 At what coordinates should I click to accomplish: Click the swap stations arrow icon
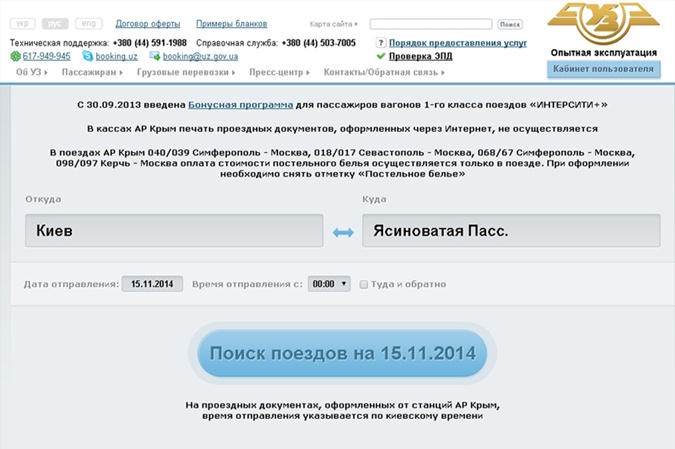pyautogui.click(x=343, y=232)
